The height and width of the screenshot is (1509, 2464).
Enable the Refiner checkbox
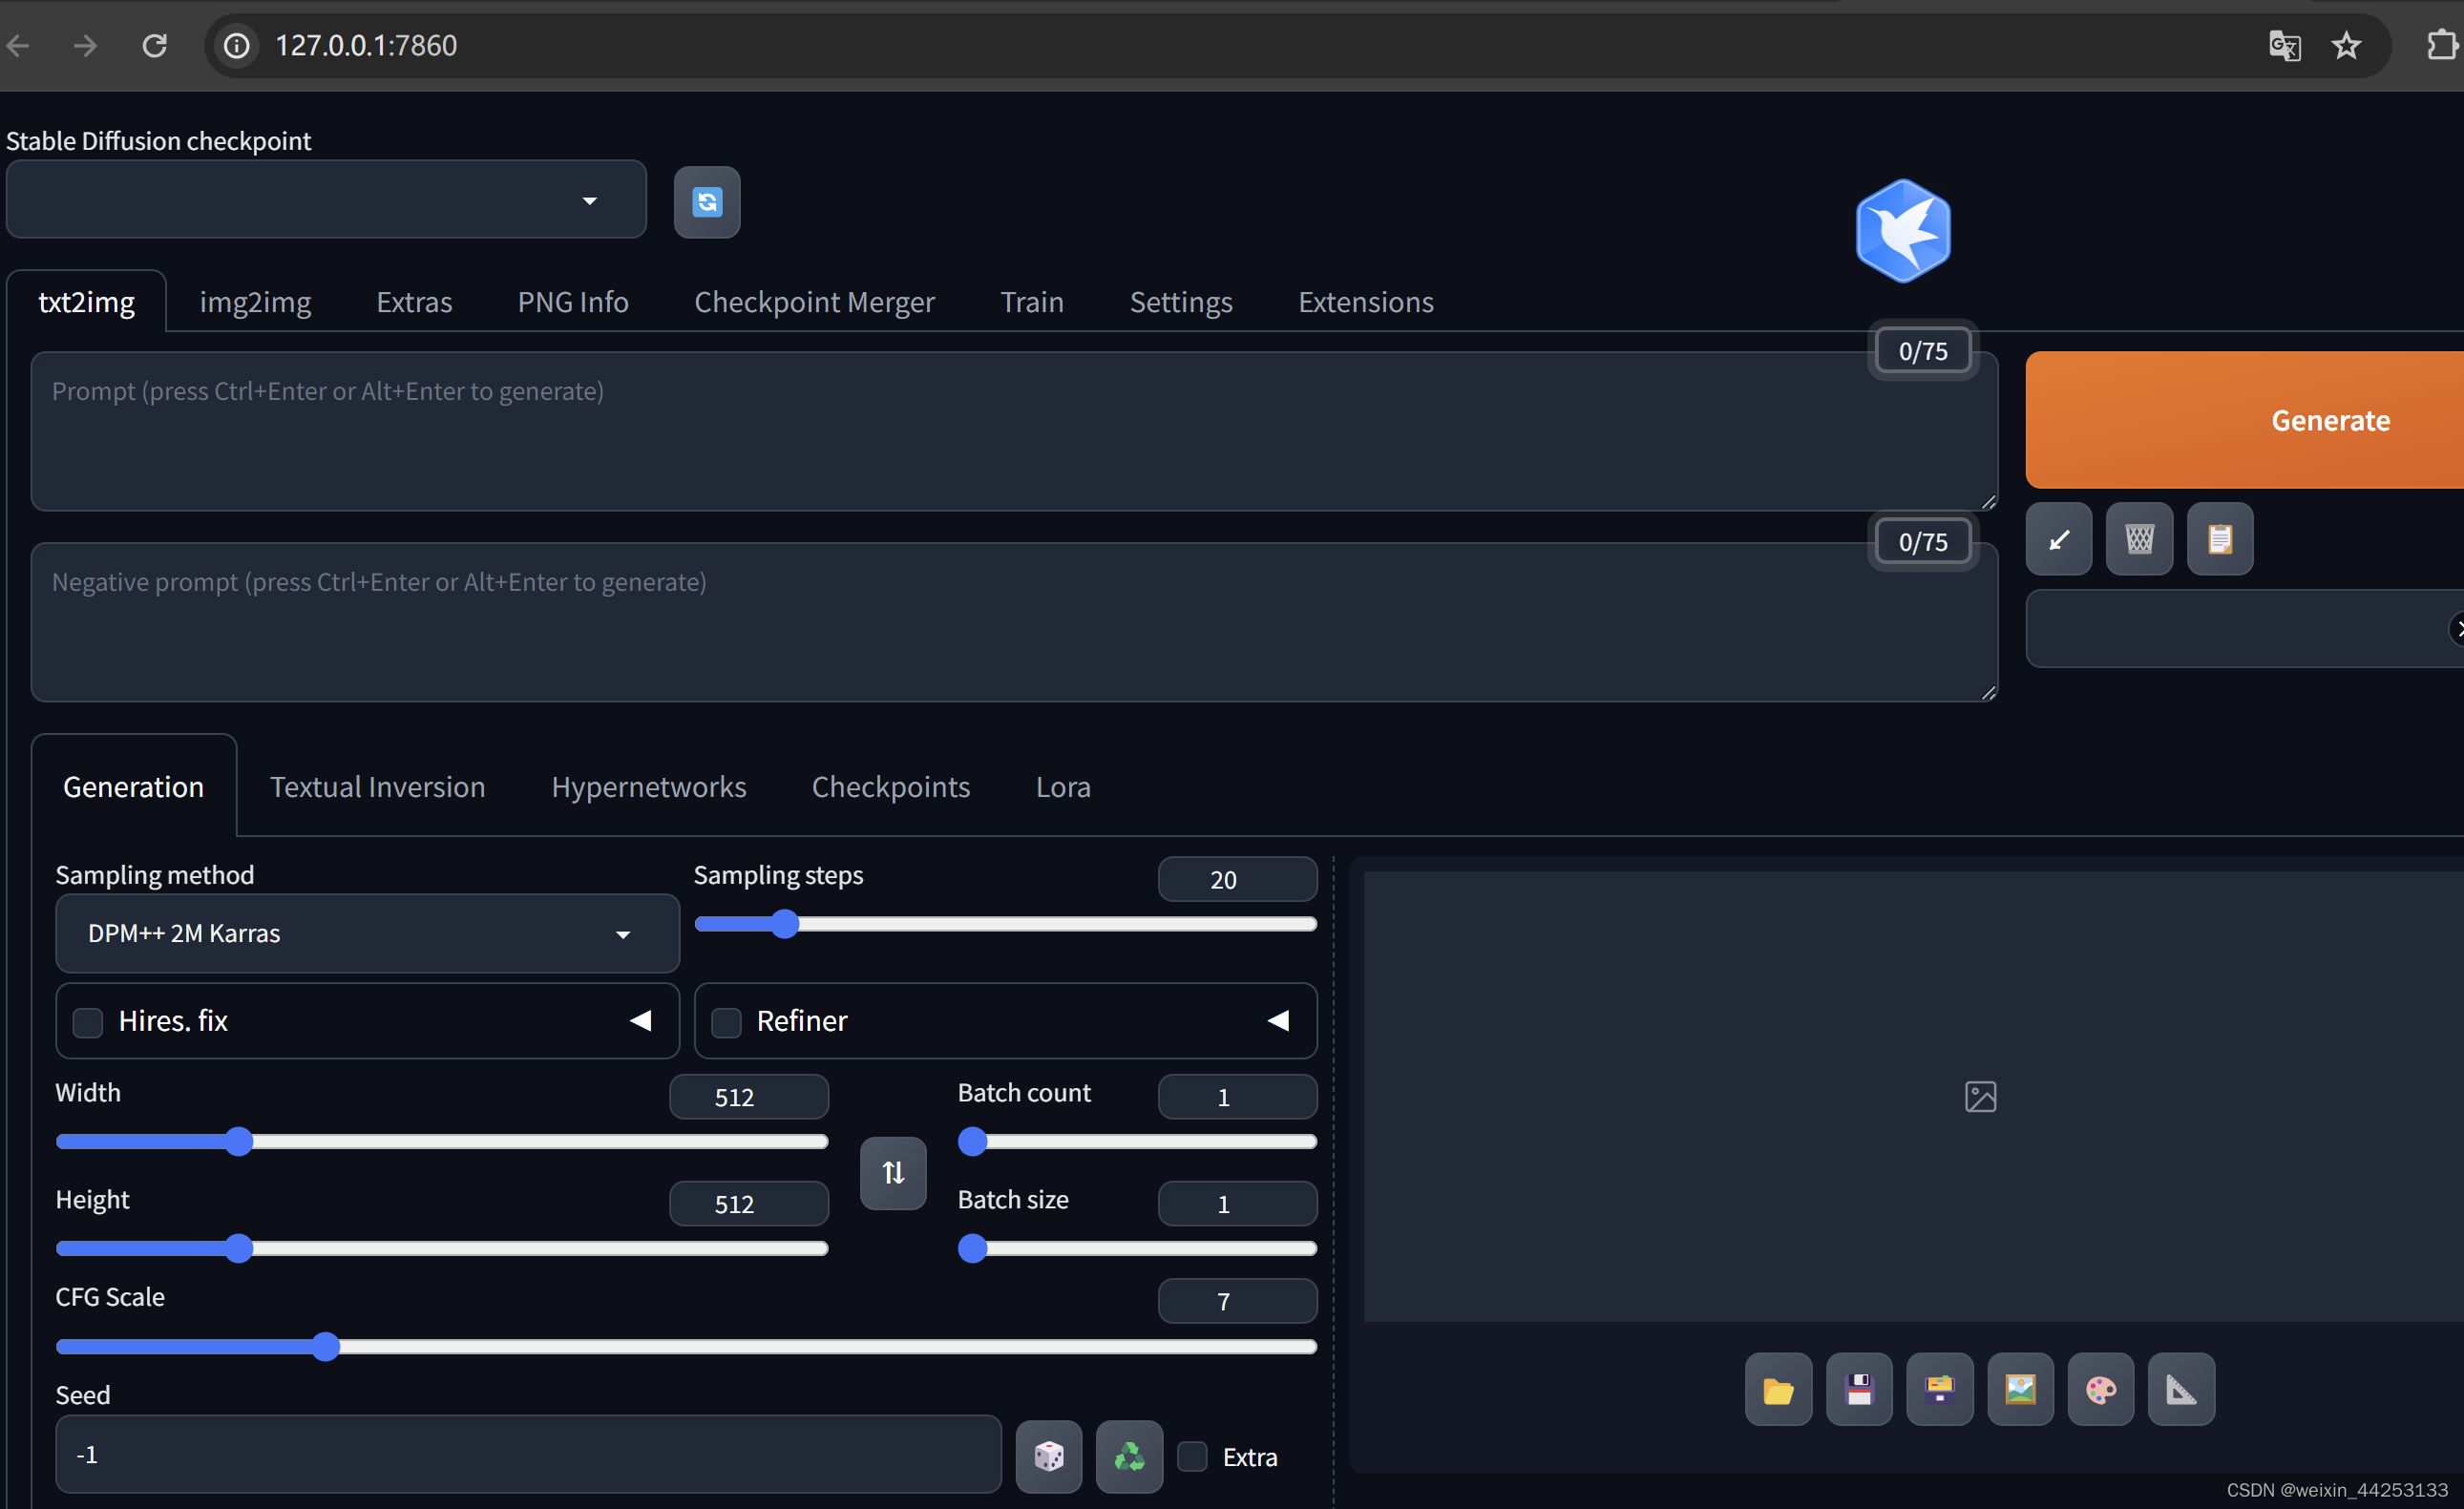[x=726, y=1022]
